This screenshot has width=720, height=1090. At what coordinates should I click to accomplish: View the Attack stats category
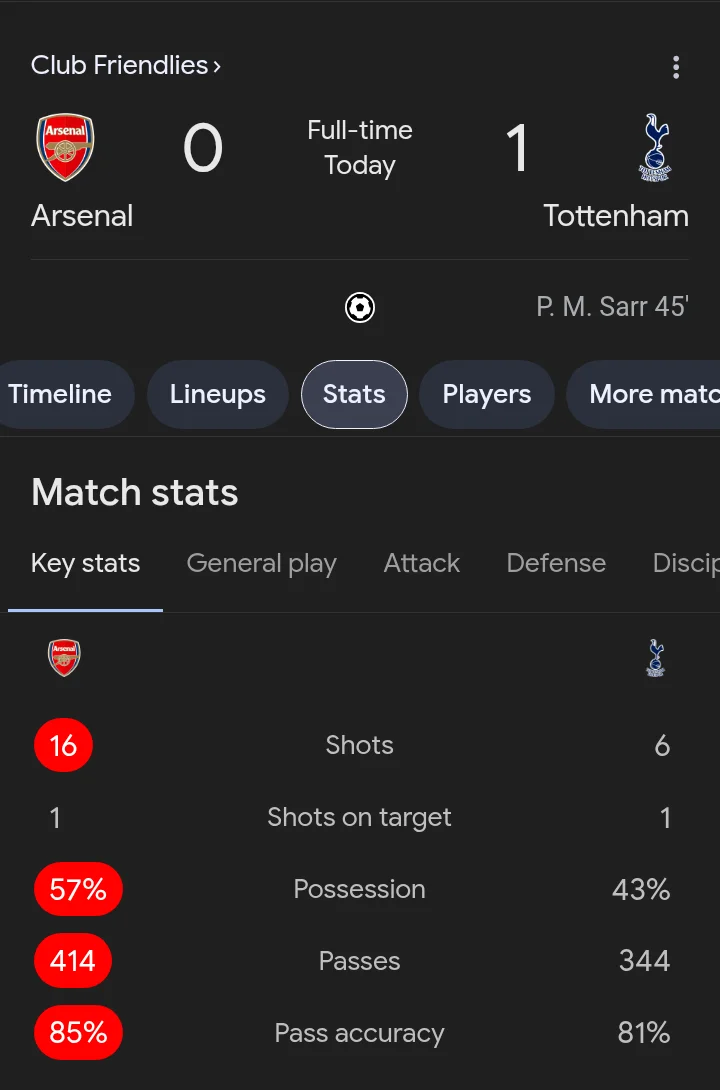[422, 563]
